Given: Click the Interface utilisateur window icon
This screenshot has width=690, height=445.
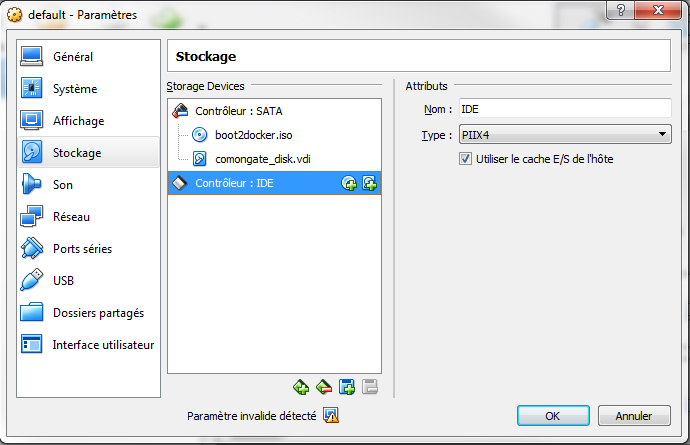Looking at the screenshot, I should click(x=32, y=344).
